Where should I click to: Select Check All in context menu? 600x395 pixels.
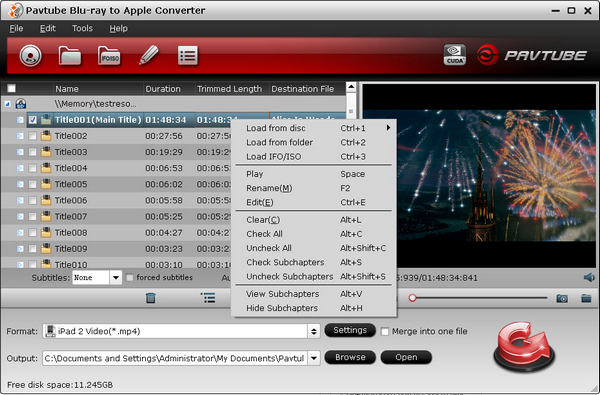pos(314,234)
